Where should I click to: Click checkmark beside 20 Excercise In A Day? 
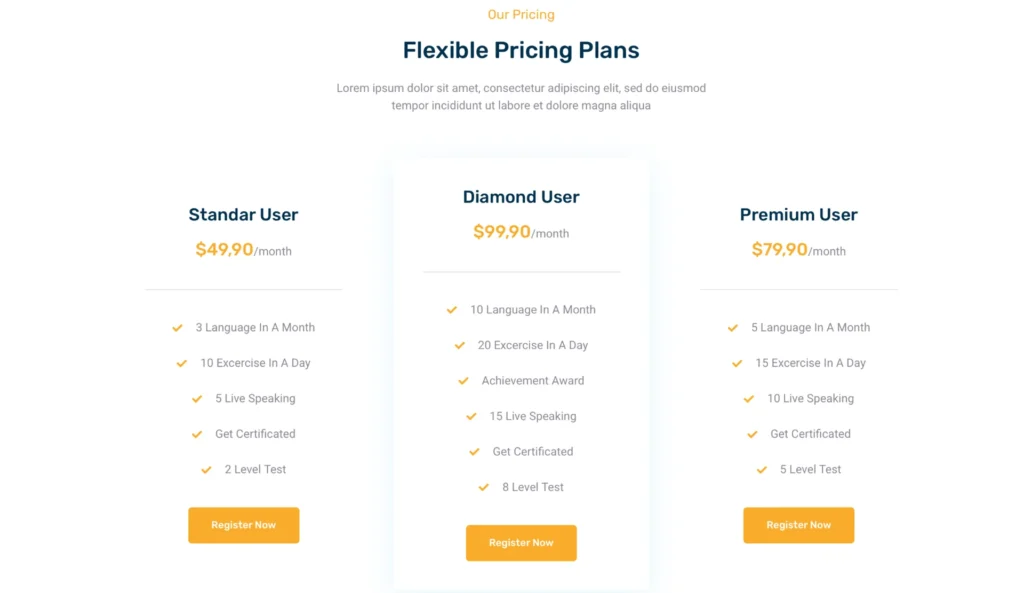(x=460, y=346)
